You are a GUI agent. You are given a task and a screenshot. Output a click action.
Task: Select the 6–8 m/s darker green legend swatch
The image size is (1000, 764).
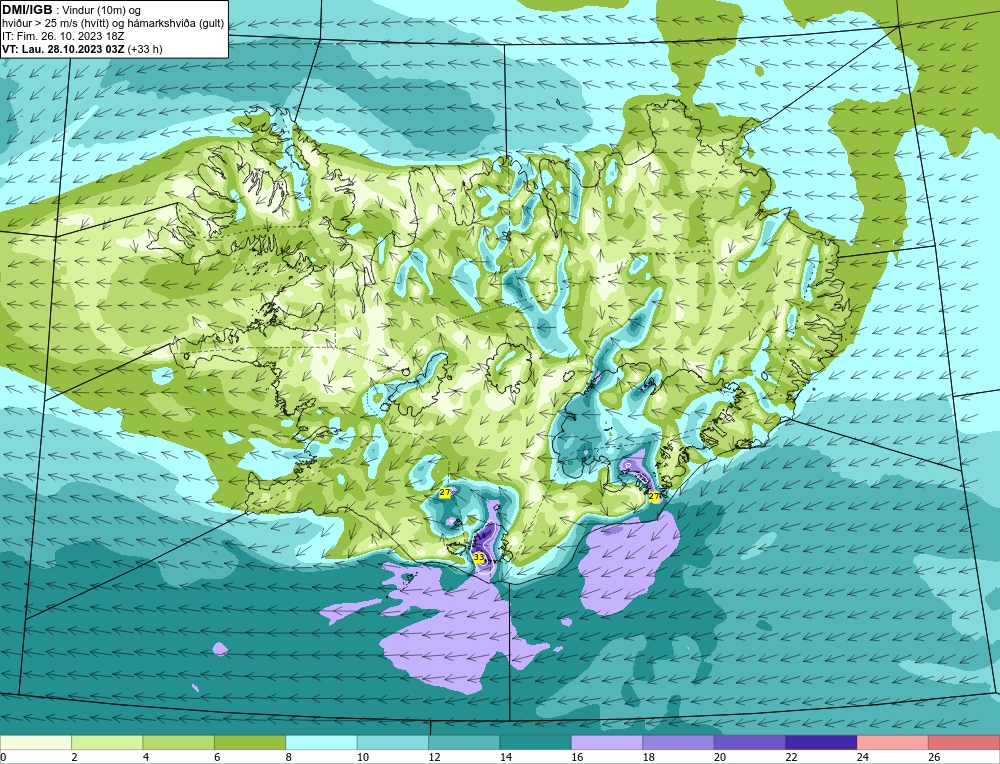250,742
